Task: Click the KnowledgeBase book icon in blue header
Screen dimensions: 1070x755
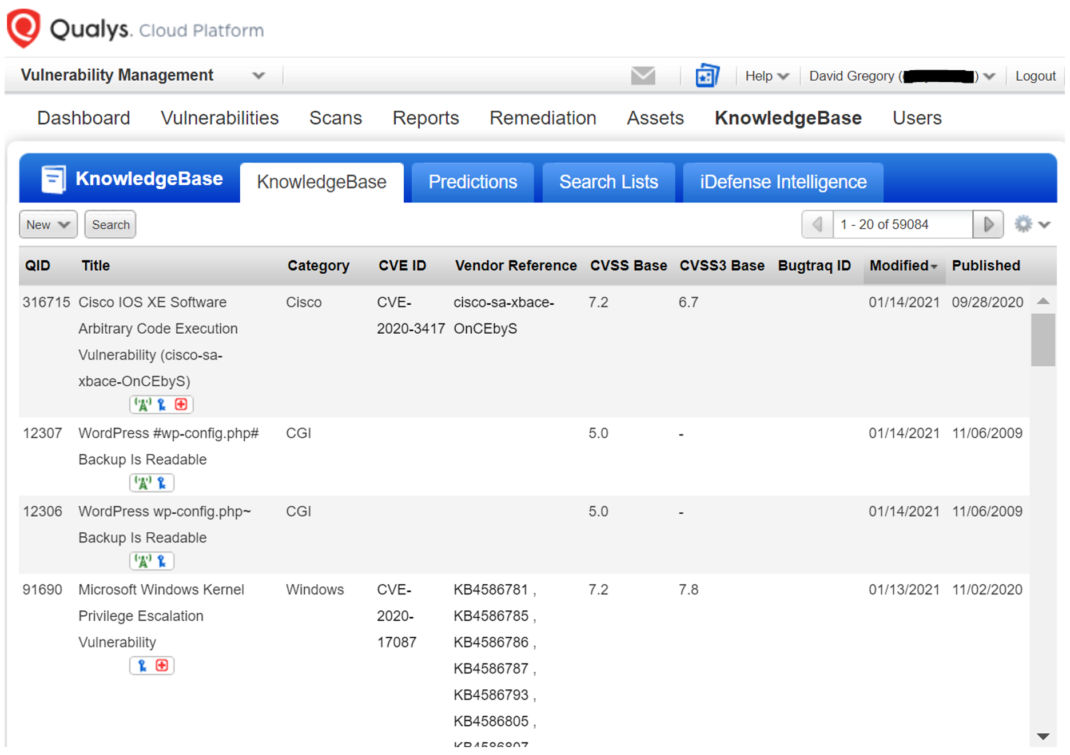Action: tap(53, 179)
